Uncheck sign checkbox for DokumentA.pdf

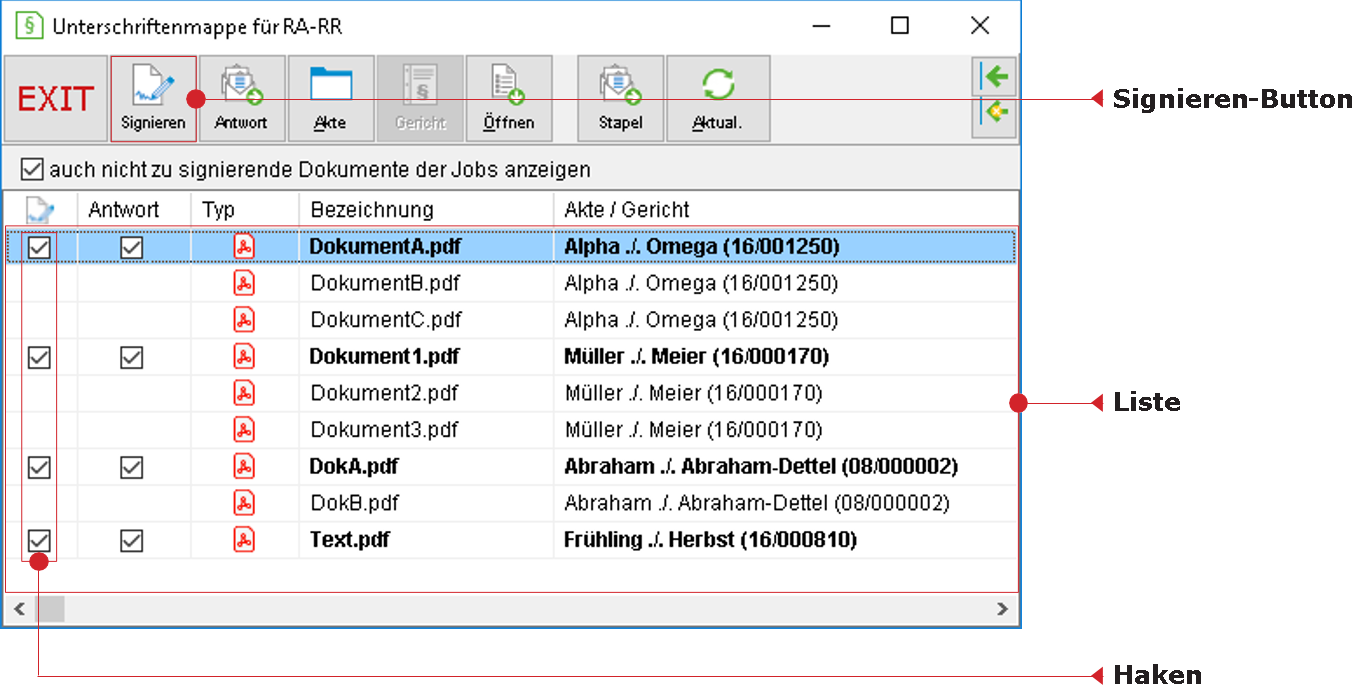tap(39, 247)
